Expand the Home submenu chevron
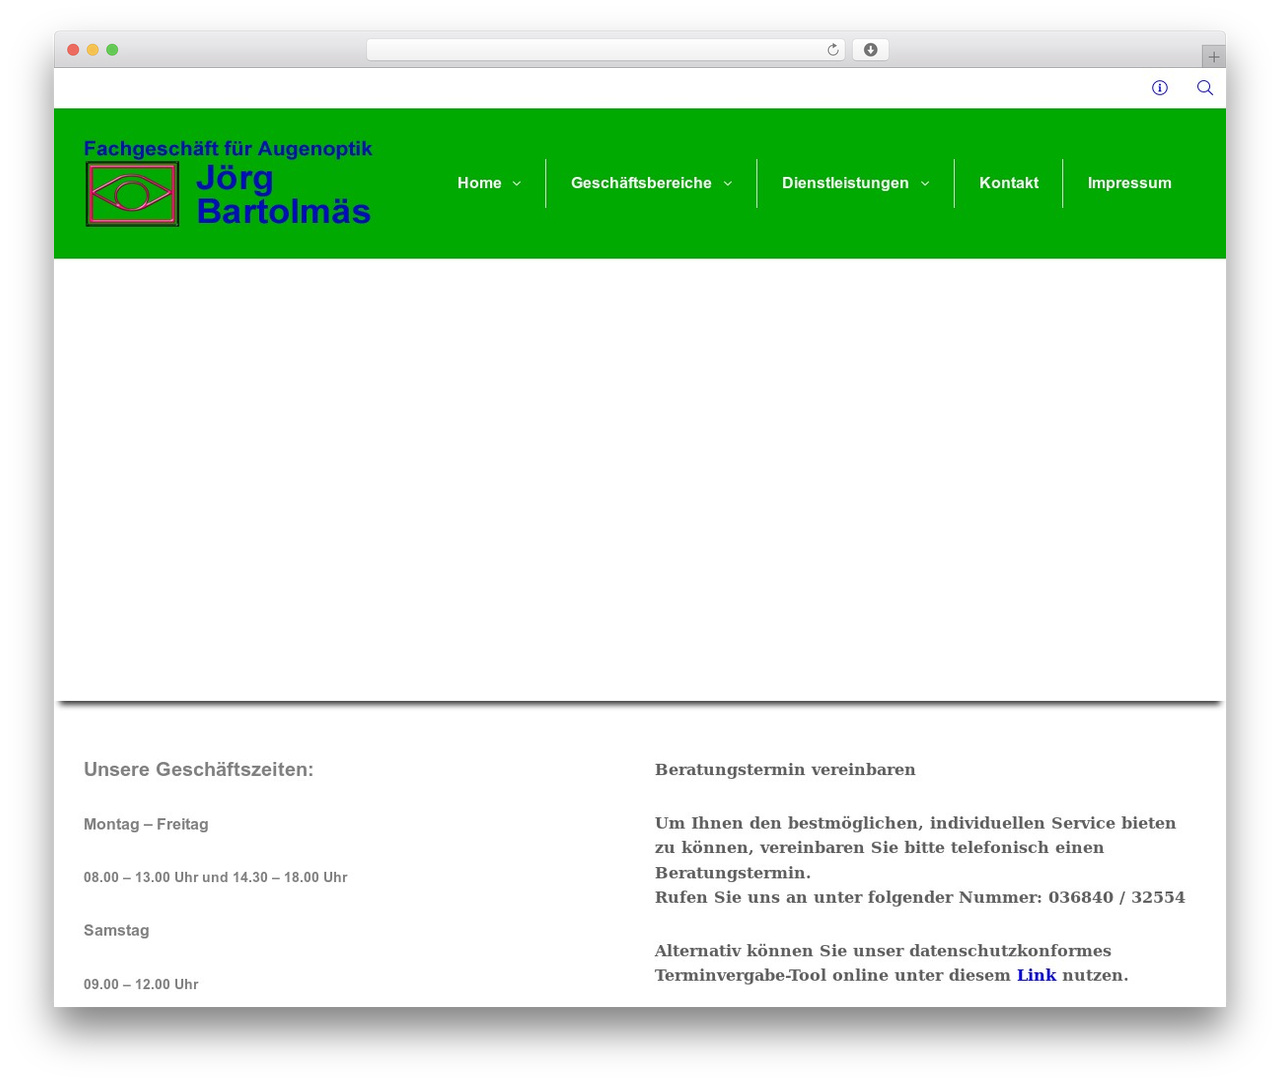 point(517,184)
